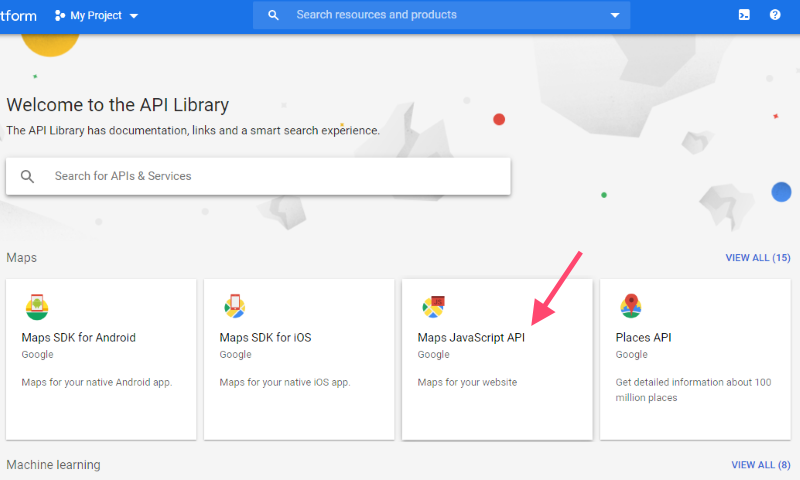Image resolution: width=800 pixels, height=480 pixels.
Task: Open Cloud Shell terminal icon
Action: click(x=744, y=15)
